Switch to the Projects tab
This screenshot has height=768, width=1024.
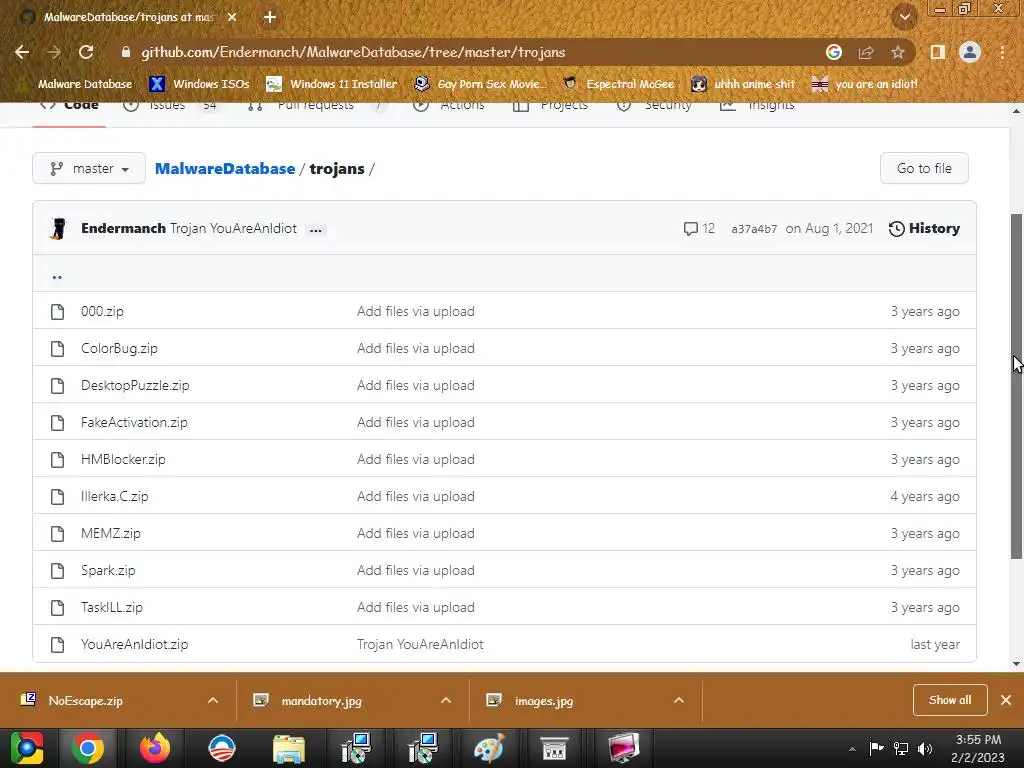[550, 106]
